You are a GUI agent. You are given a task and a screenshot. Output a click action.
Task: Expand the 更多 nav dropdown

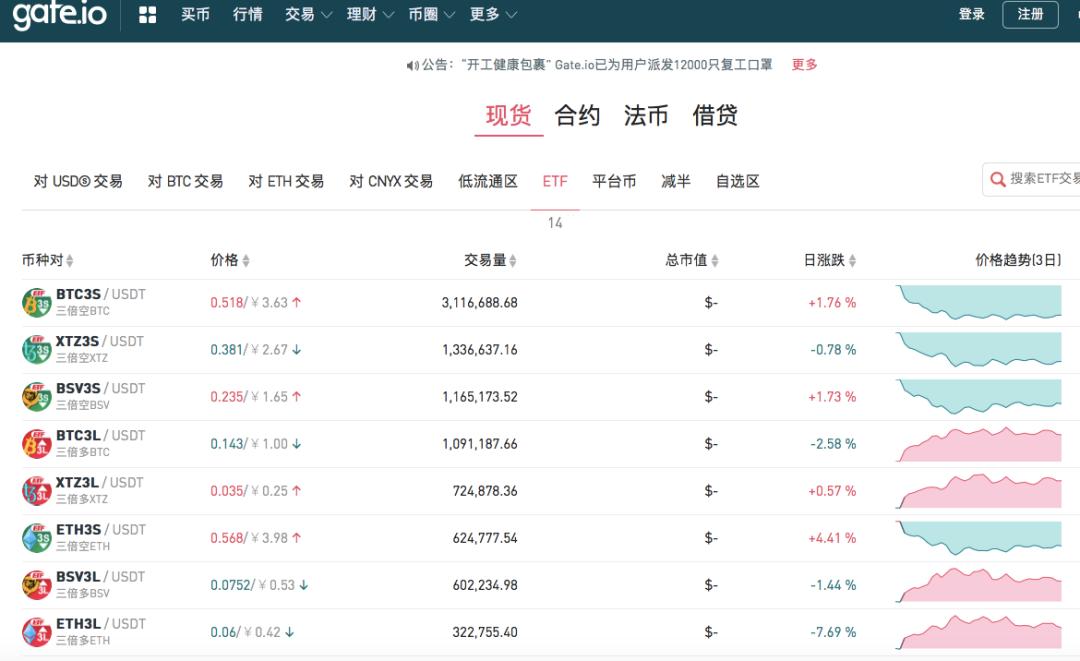point(493,14)
